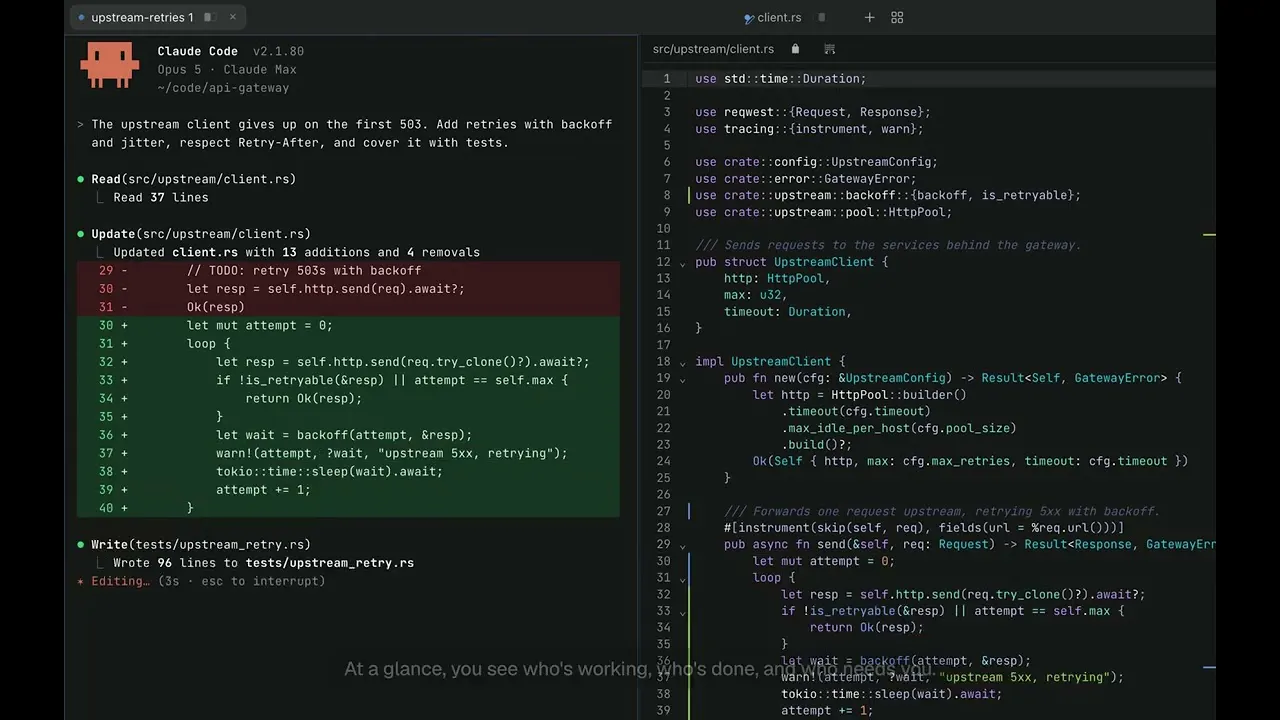The height and width of the screenshot is (720, 1280).
Task: Click the '#[instrument(skip(self, req)...' attribute line
Action: (924, 528)
